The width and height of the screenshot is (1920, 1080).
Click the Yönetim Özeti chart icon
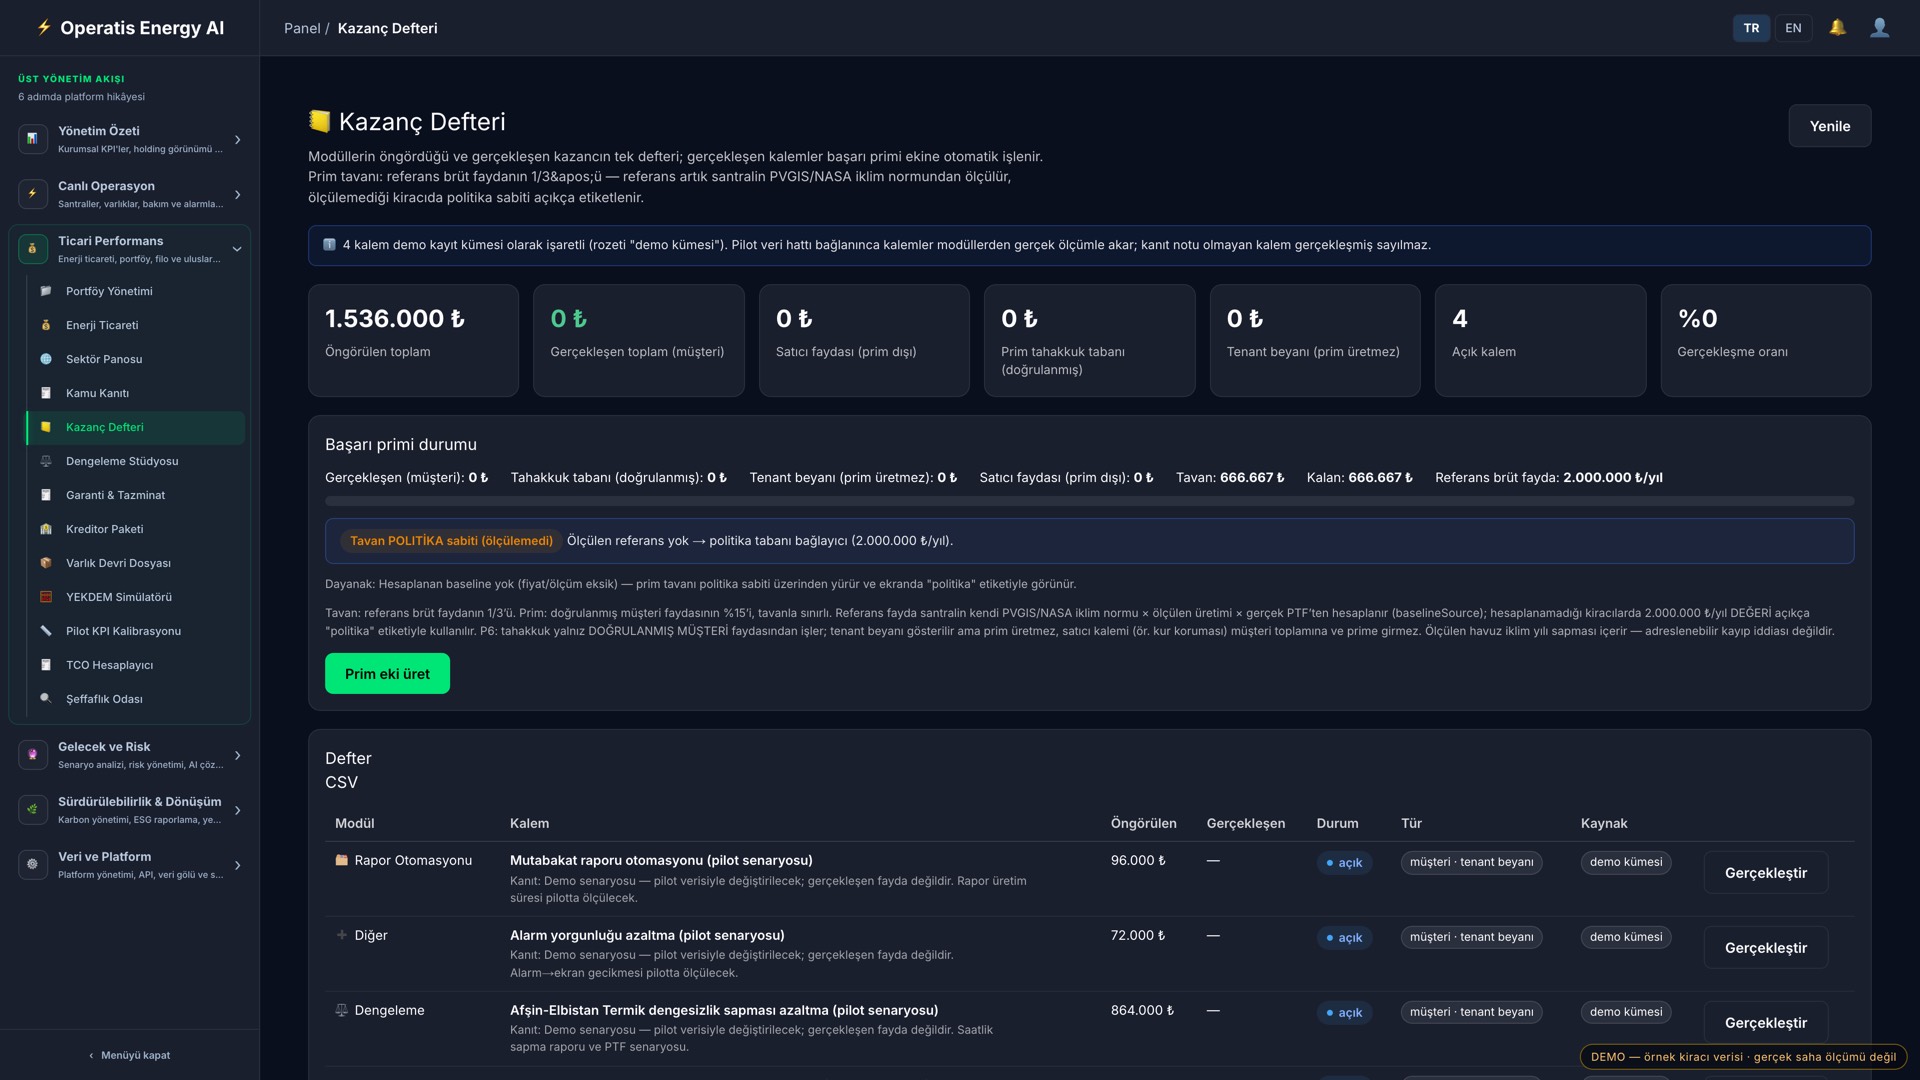pos(33,139)
